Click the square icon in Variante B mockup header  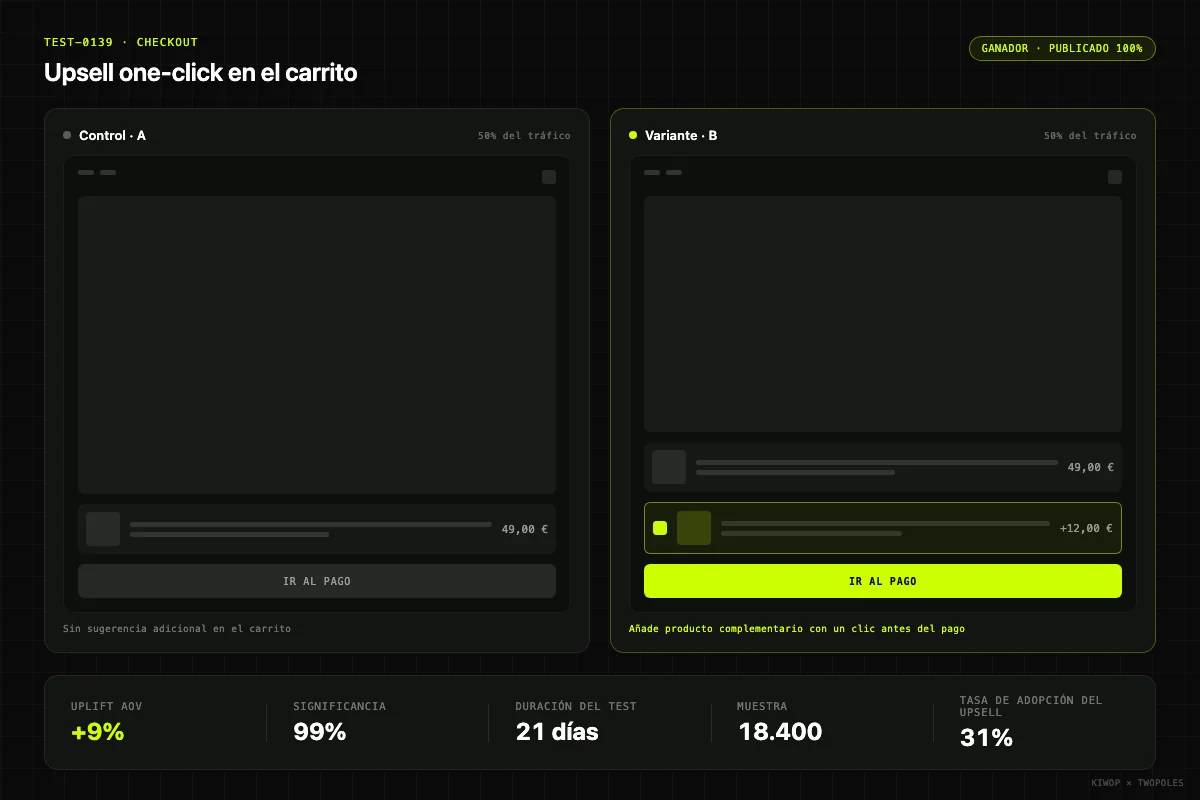(1115, 177)
